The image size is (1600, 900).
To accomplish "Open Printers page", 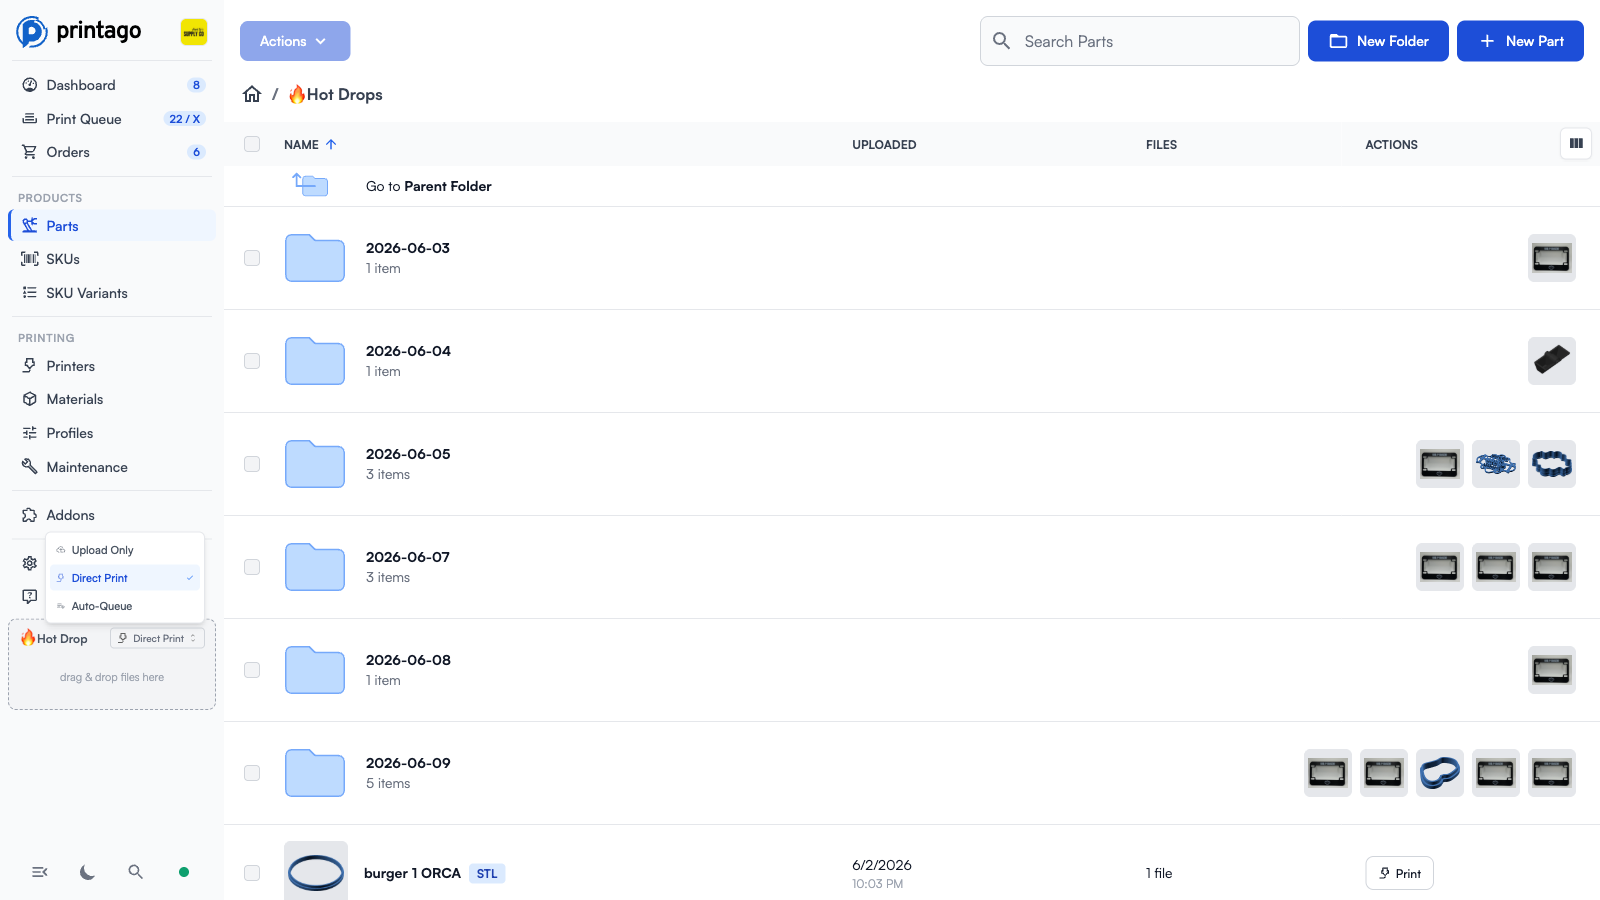I will tap(112, 366).
